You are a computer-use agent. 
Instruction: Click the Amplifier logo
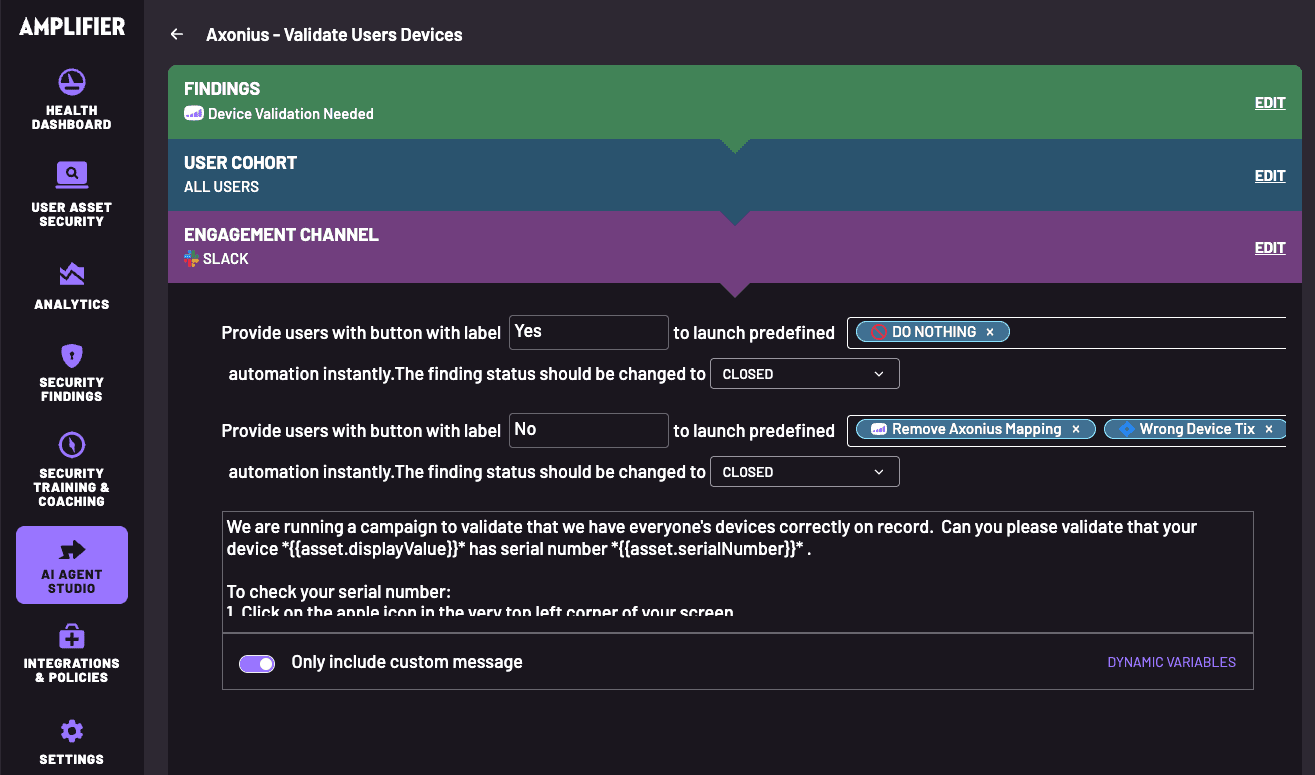pyautogui.click(x=72, y=27)
